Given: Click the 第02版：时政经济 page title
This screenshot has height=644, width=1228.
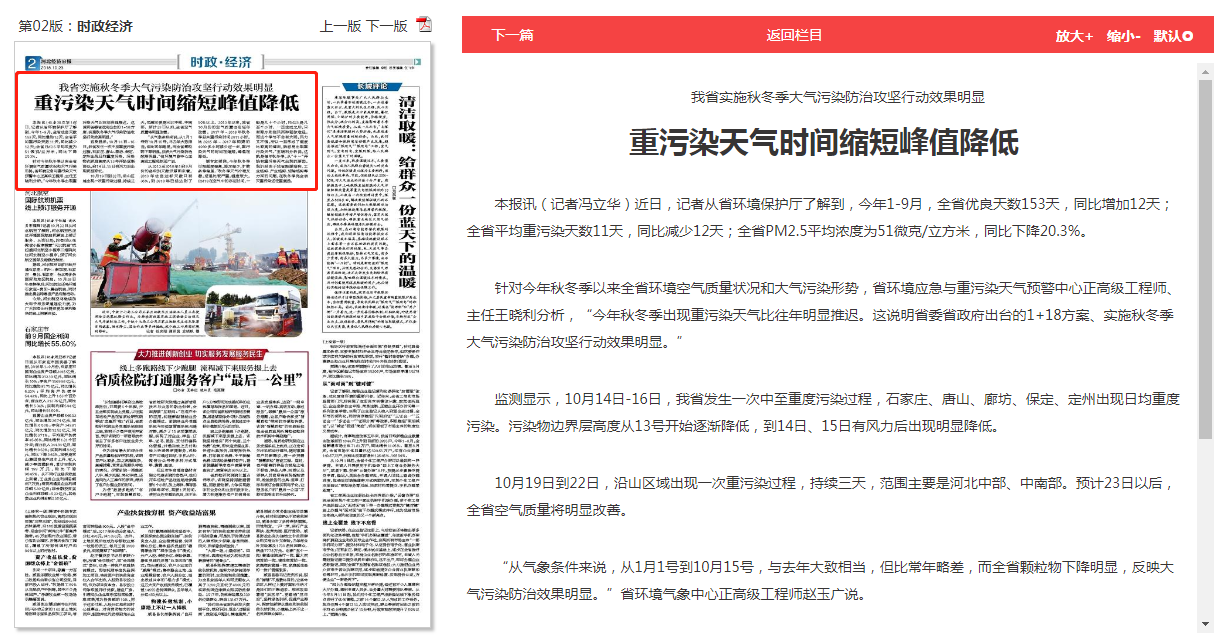Looking at the screenshot, I should (76, 26).
